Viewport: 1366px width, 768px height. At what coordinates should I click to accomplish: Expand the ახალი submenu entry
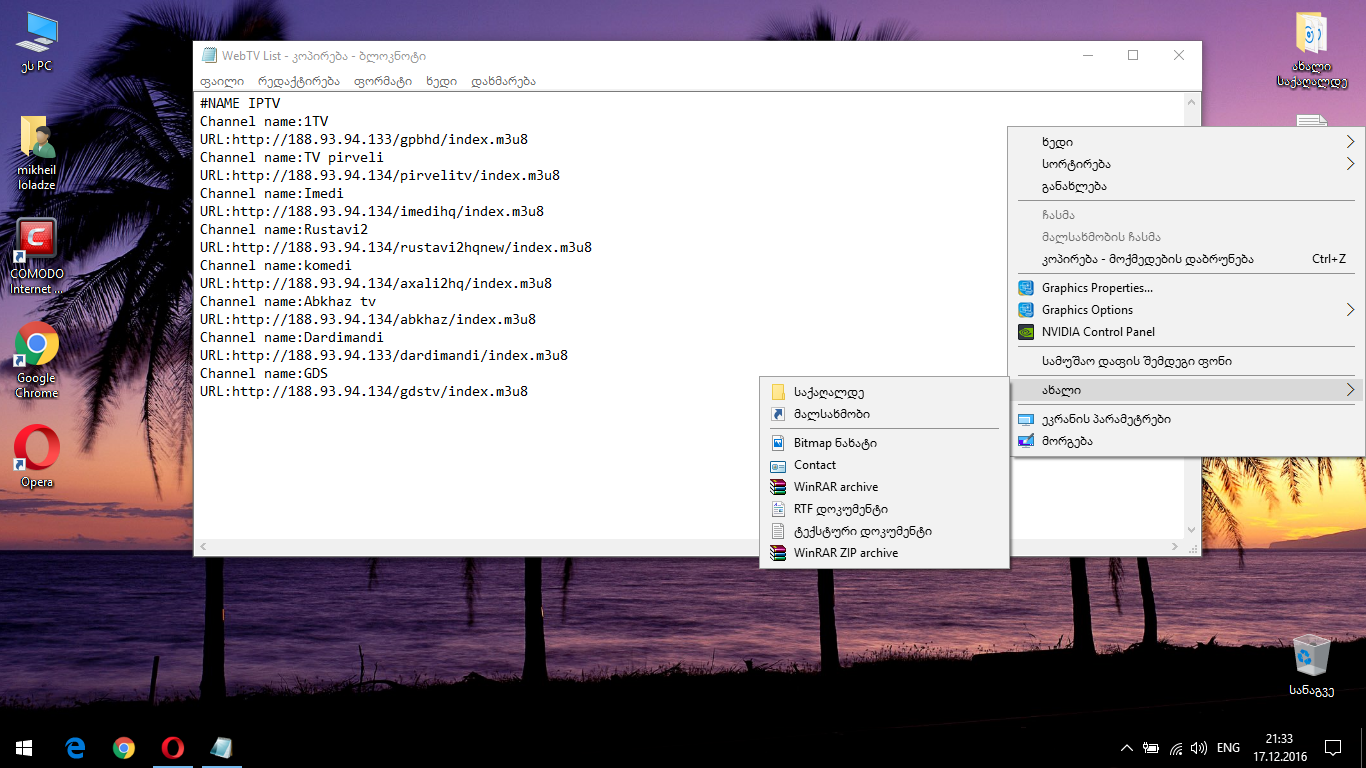[x=1186, y=390]
